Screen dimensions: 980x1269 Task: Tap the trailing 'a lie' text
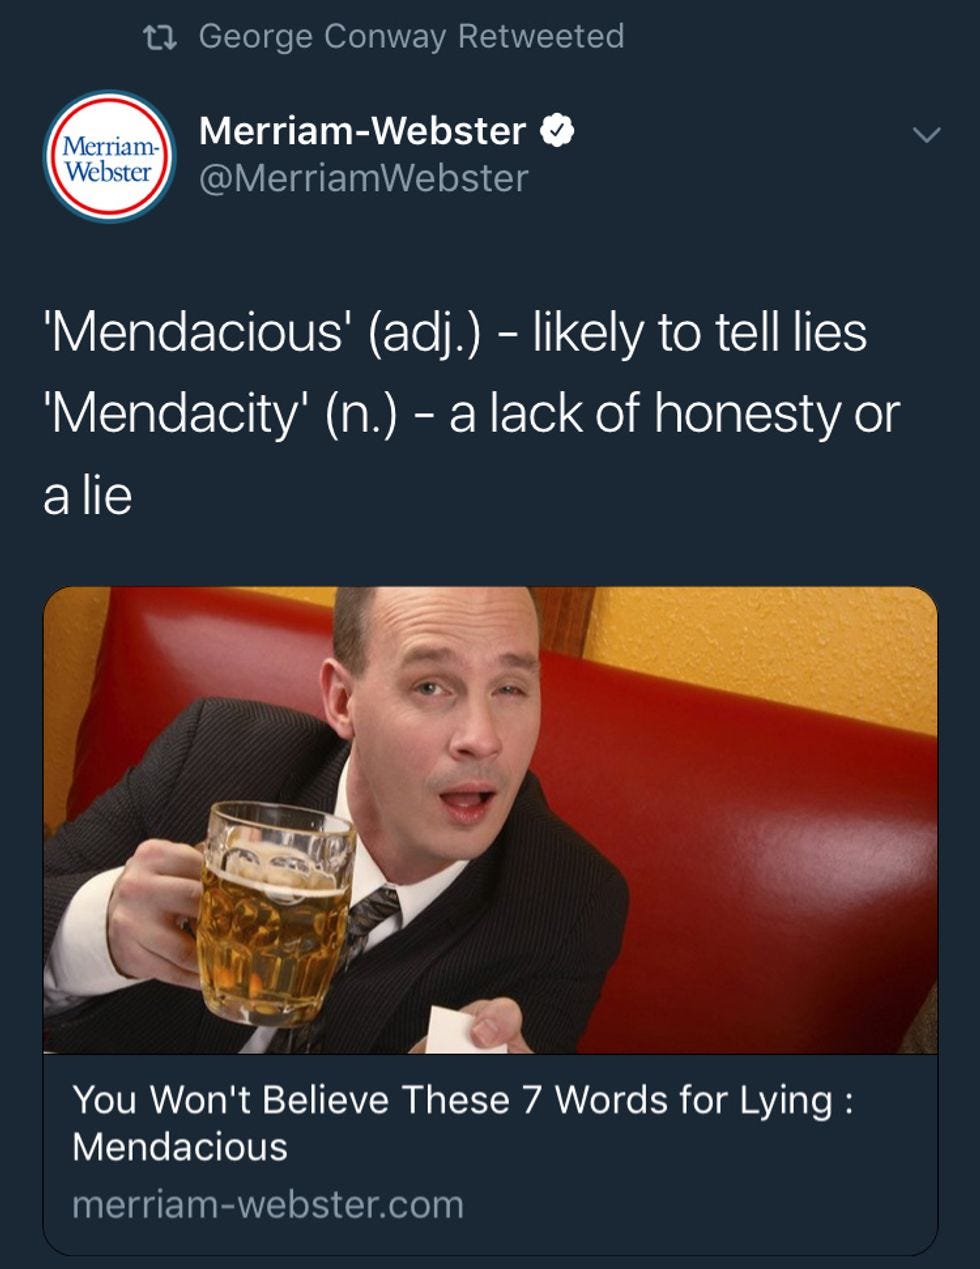88,495
